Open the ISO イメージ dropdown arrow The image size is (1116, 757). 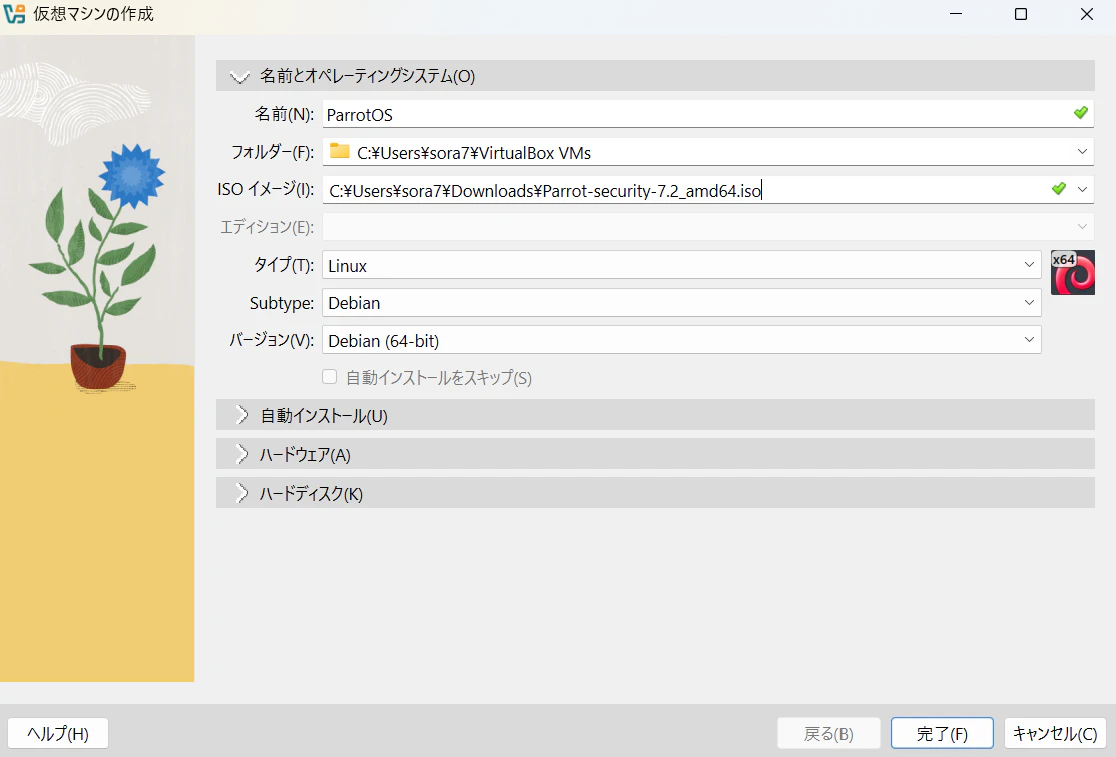click(x=1082, y=189)
